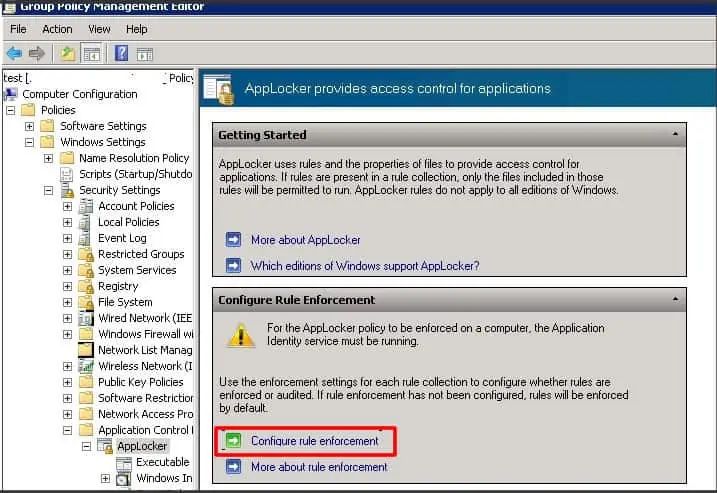Expand the Account Policies node

point(67,206)
